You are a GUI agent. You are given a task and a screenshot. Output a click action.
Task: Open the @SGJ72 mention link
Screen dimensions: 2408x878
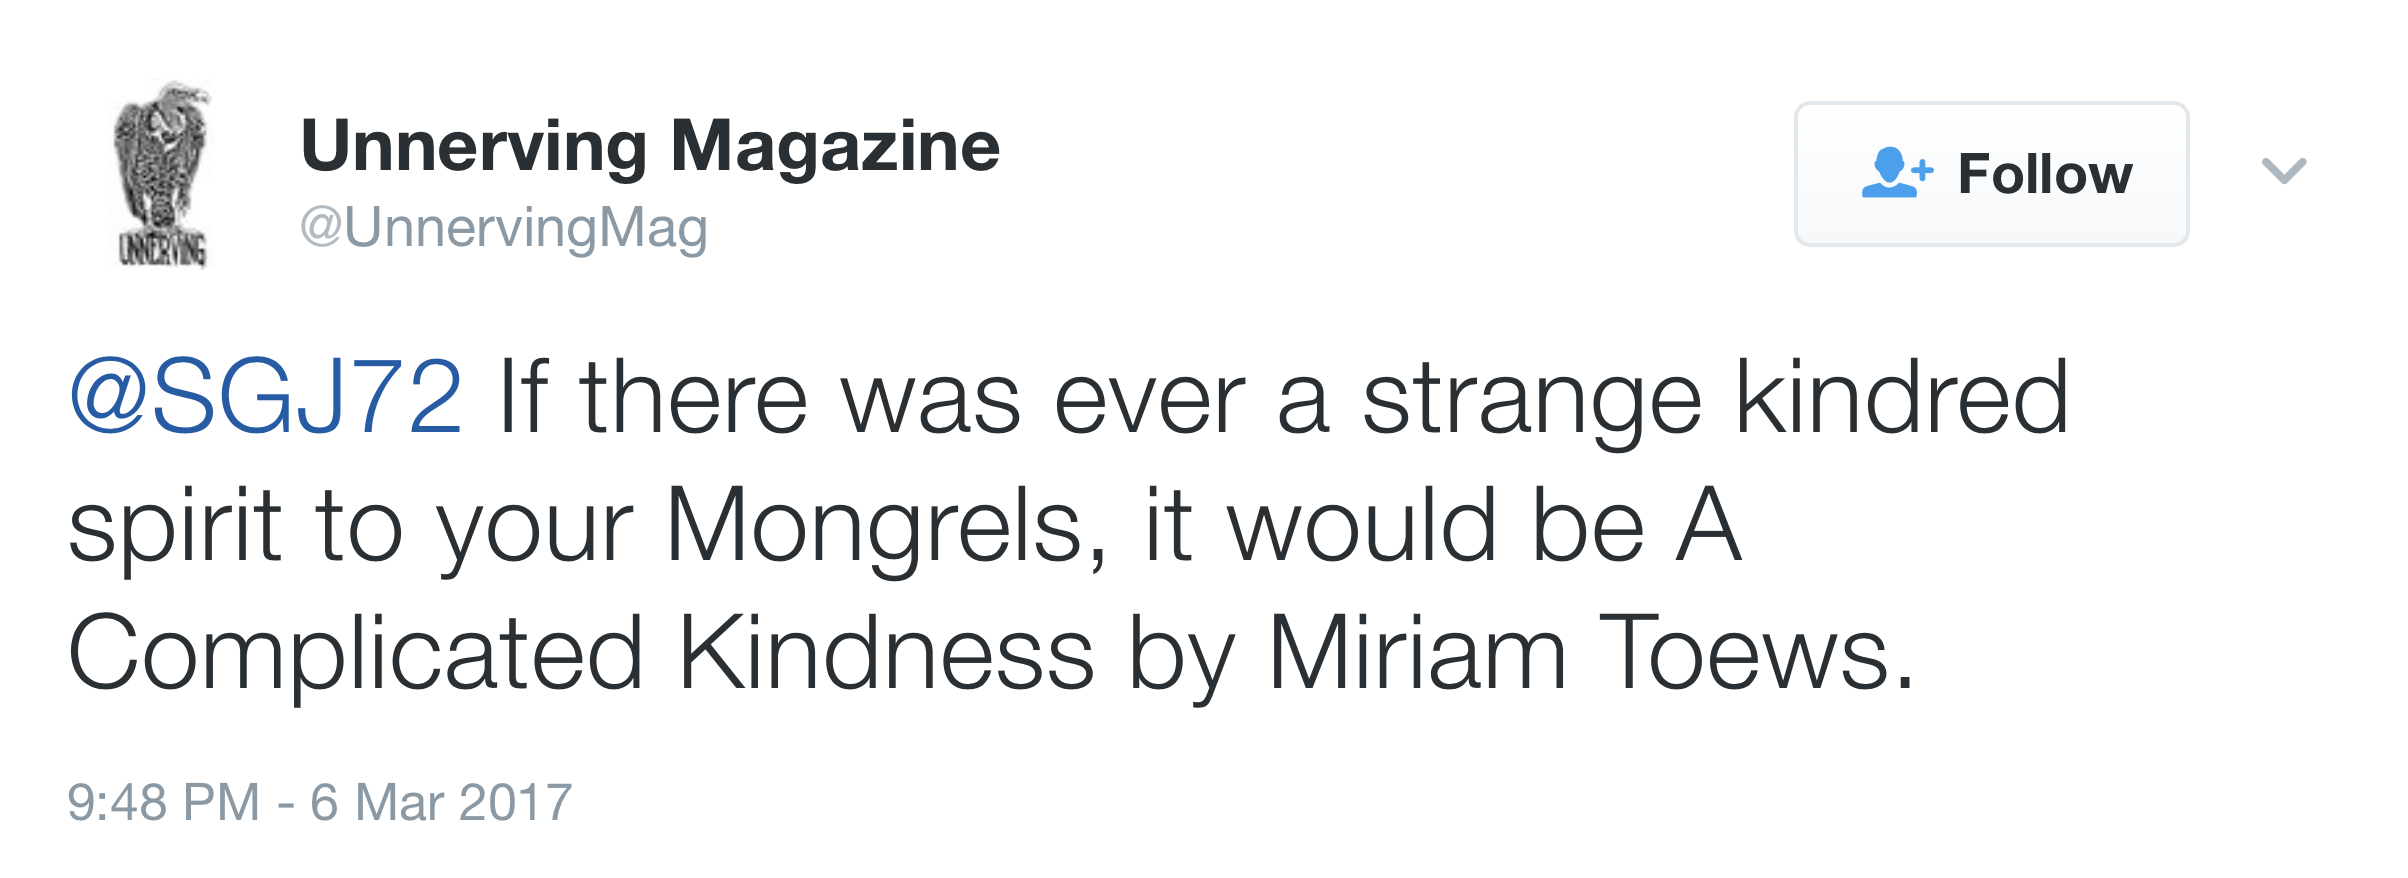tap(265, 398)
